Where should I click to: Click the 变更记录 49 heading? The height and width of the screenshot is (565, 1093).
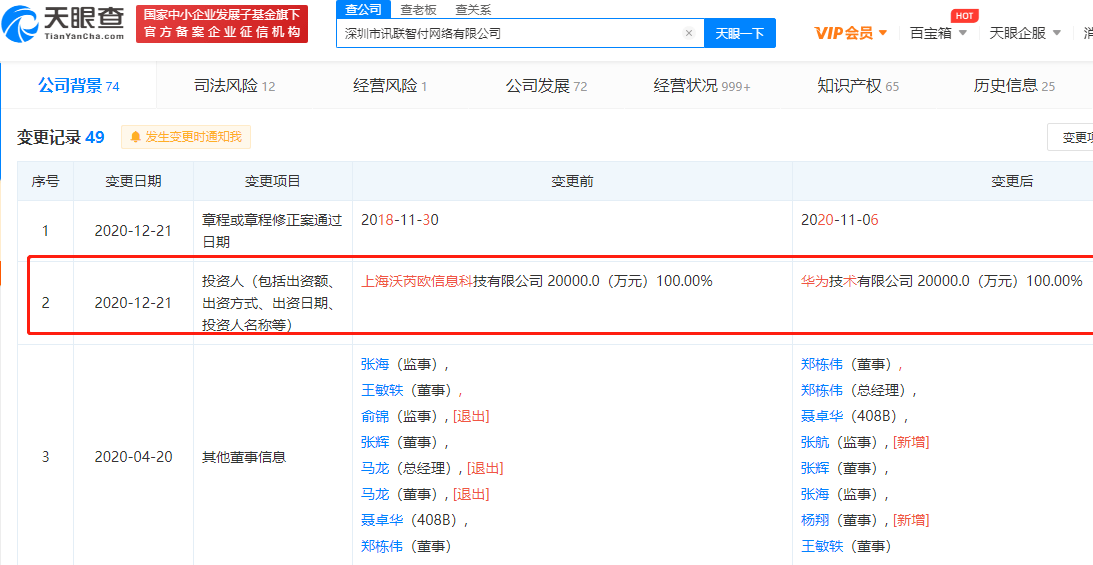pos(61,137)
